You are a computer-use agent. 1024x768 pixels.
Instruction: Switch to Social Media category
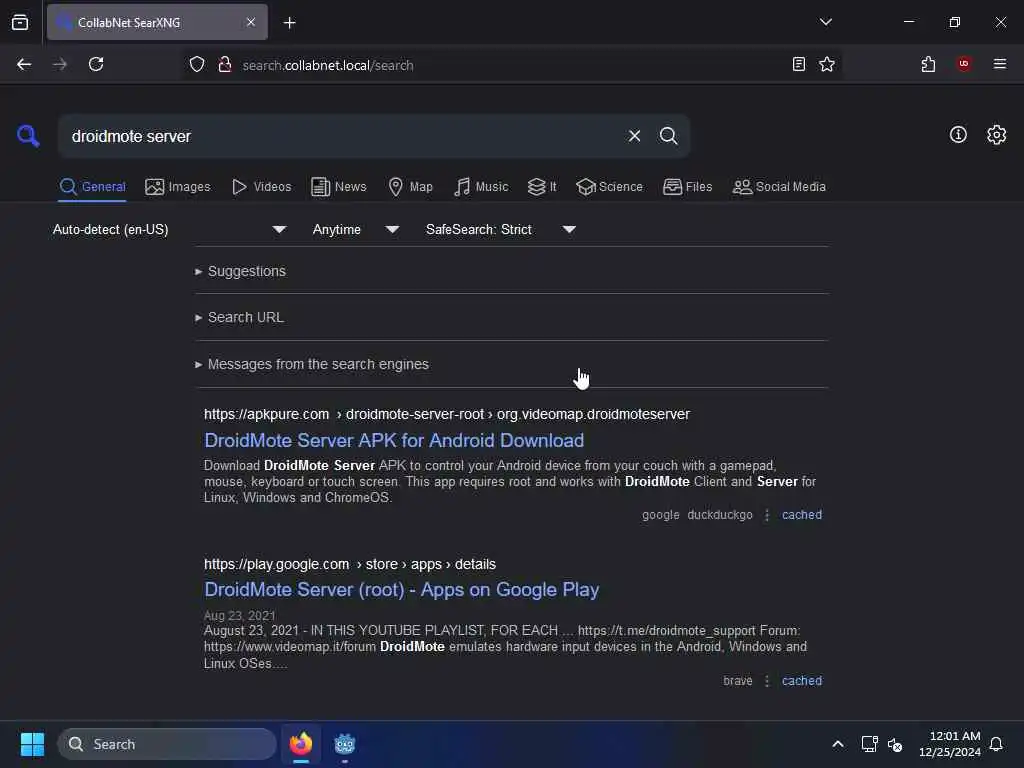coord(779,187)
